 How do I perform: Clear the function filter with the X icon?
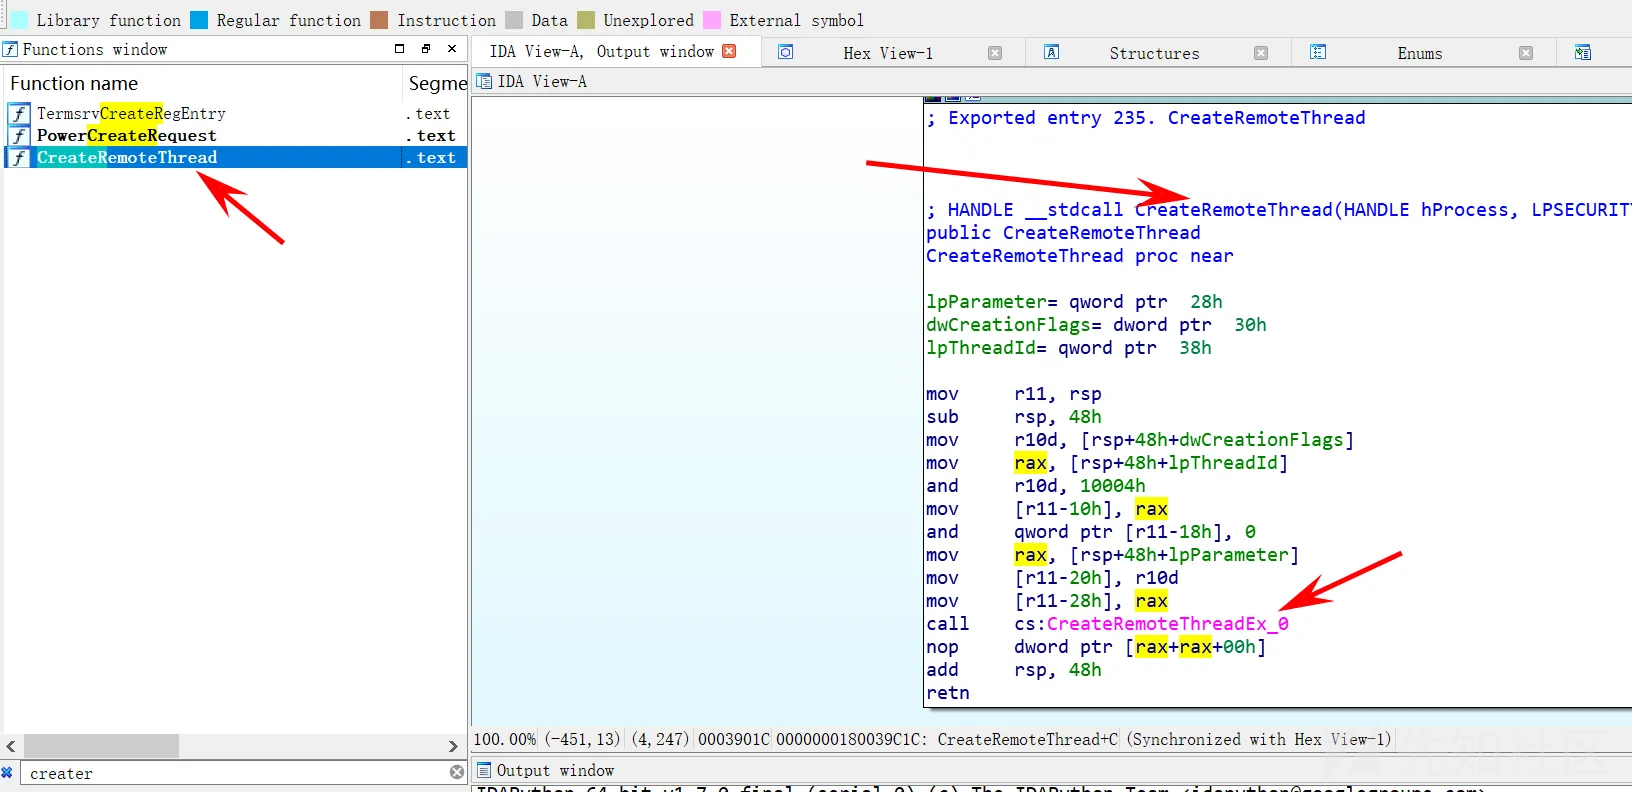tap(457, 772)
